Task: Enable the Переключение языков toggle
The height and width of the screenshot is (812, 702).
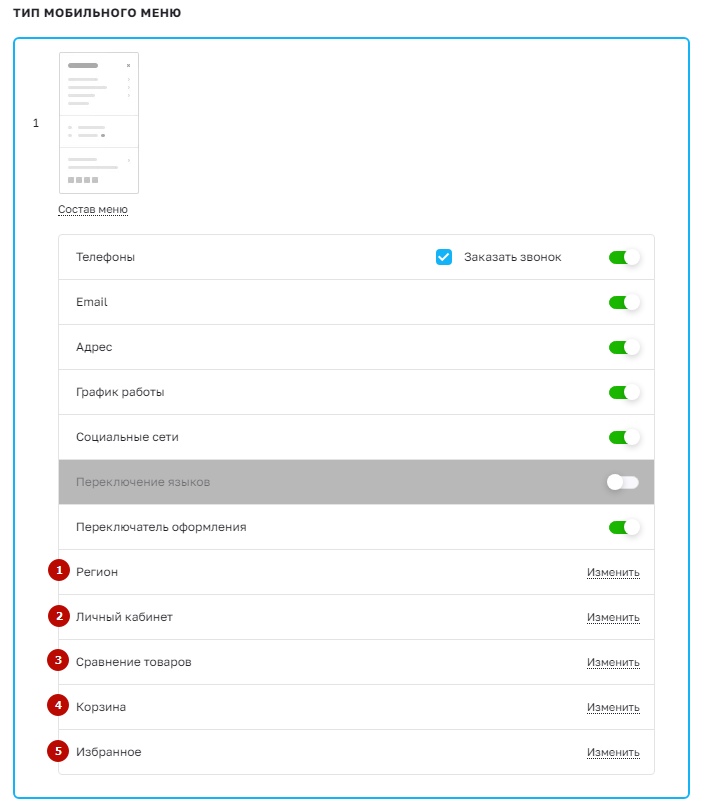Action: click(623, 482)
